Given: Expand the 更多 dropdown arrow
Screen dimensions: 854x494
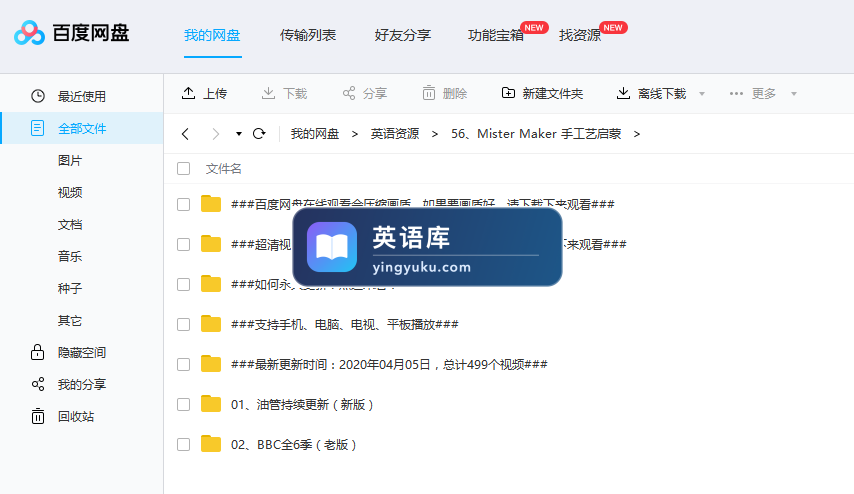Looking at the screenshot, I should click(x=794, y=94).
